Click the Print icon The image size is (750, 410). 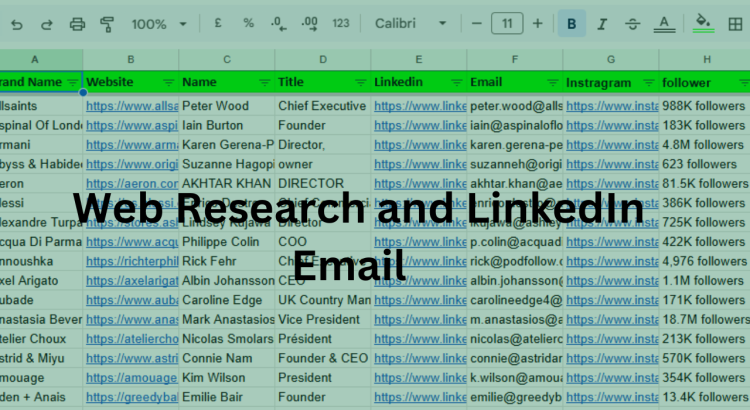coord(77,24)
